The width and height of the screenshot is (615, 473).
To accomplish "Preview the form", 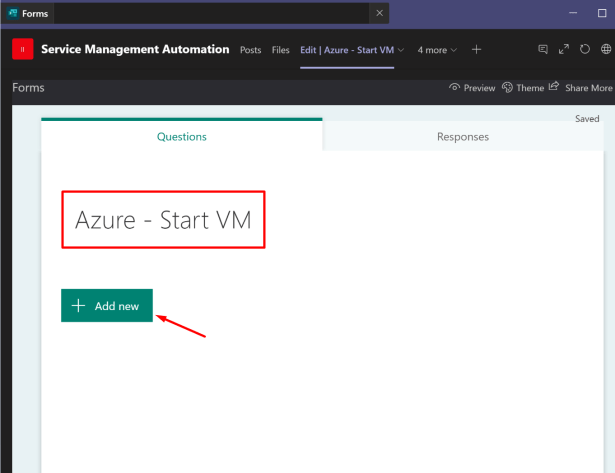I will (x=472, y=88).
